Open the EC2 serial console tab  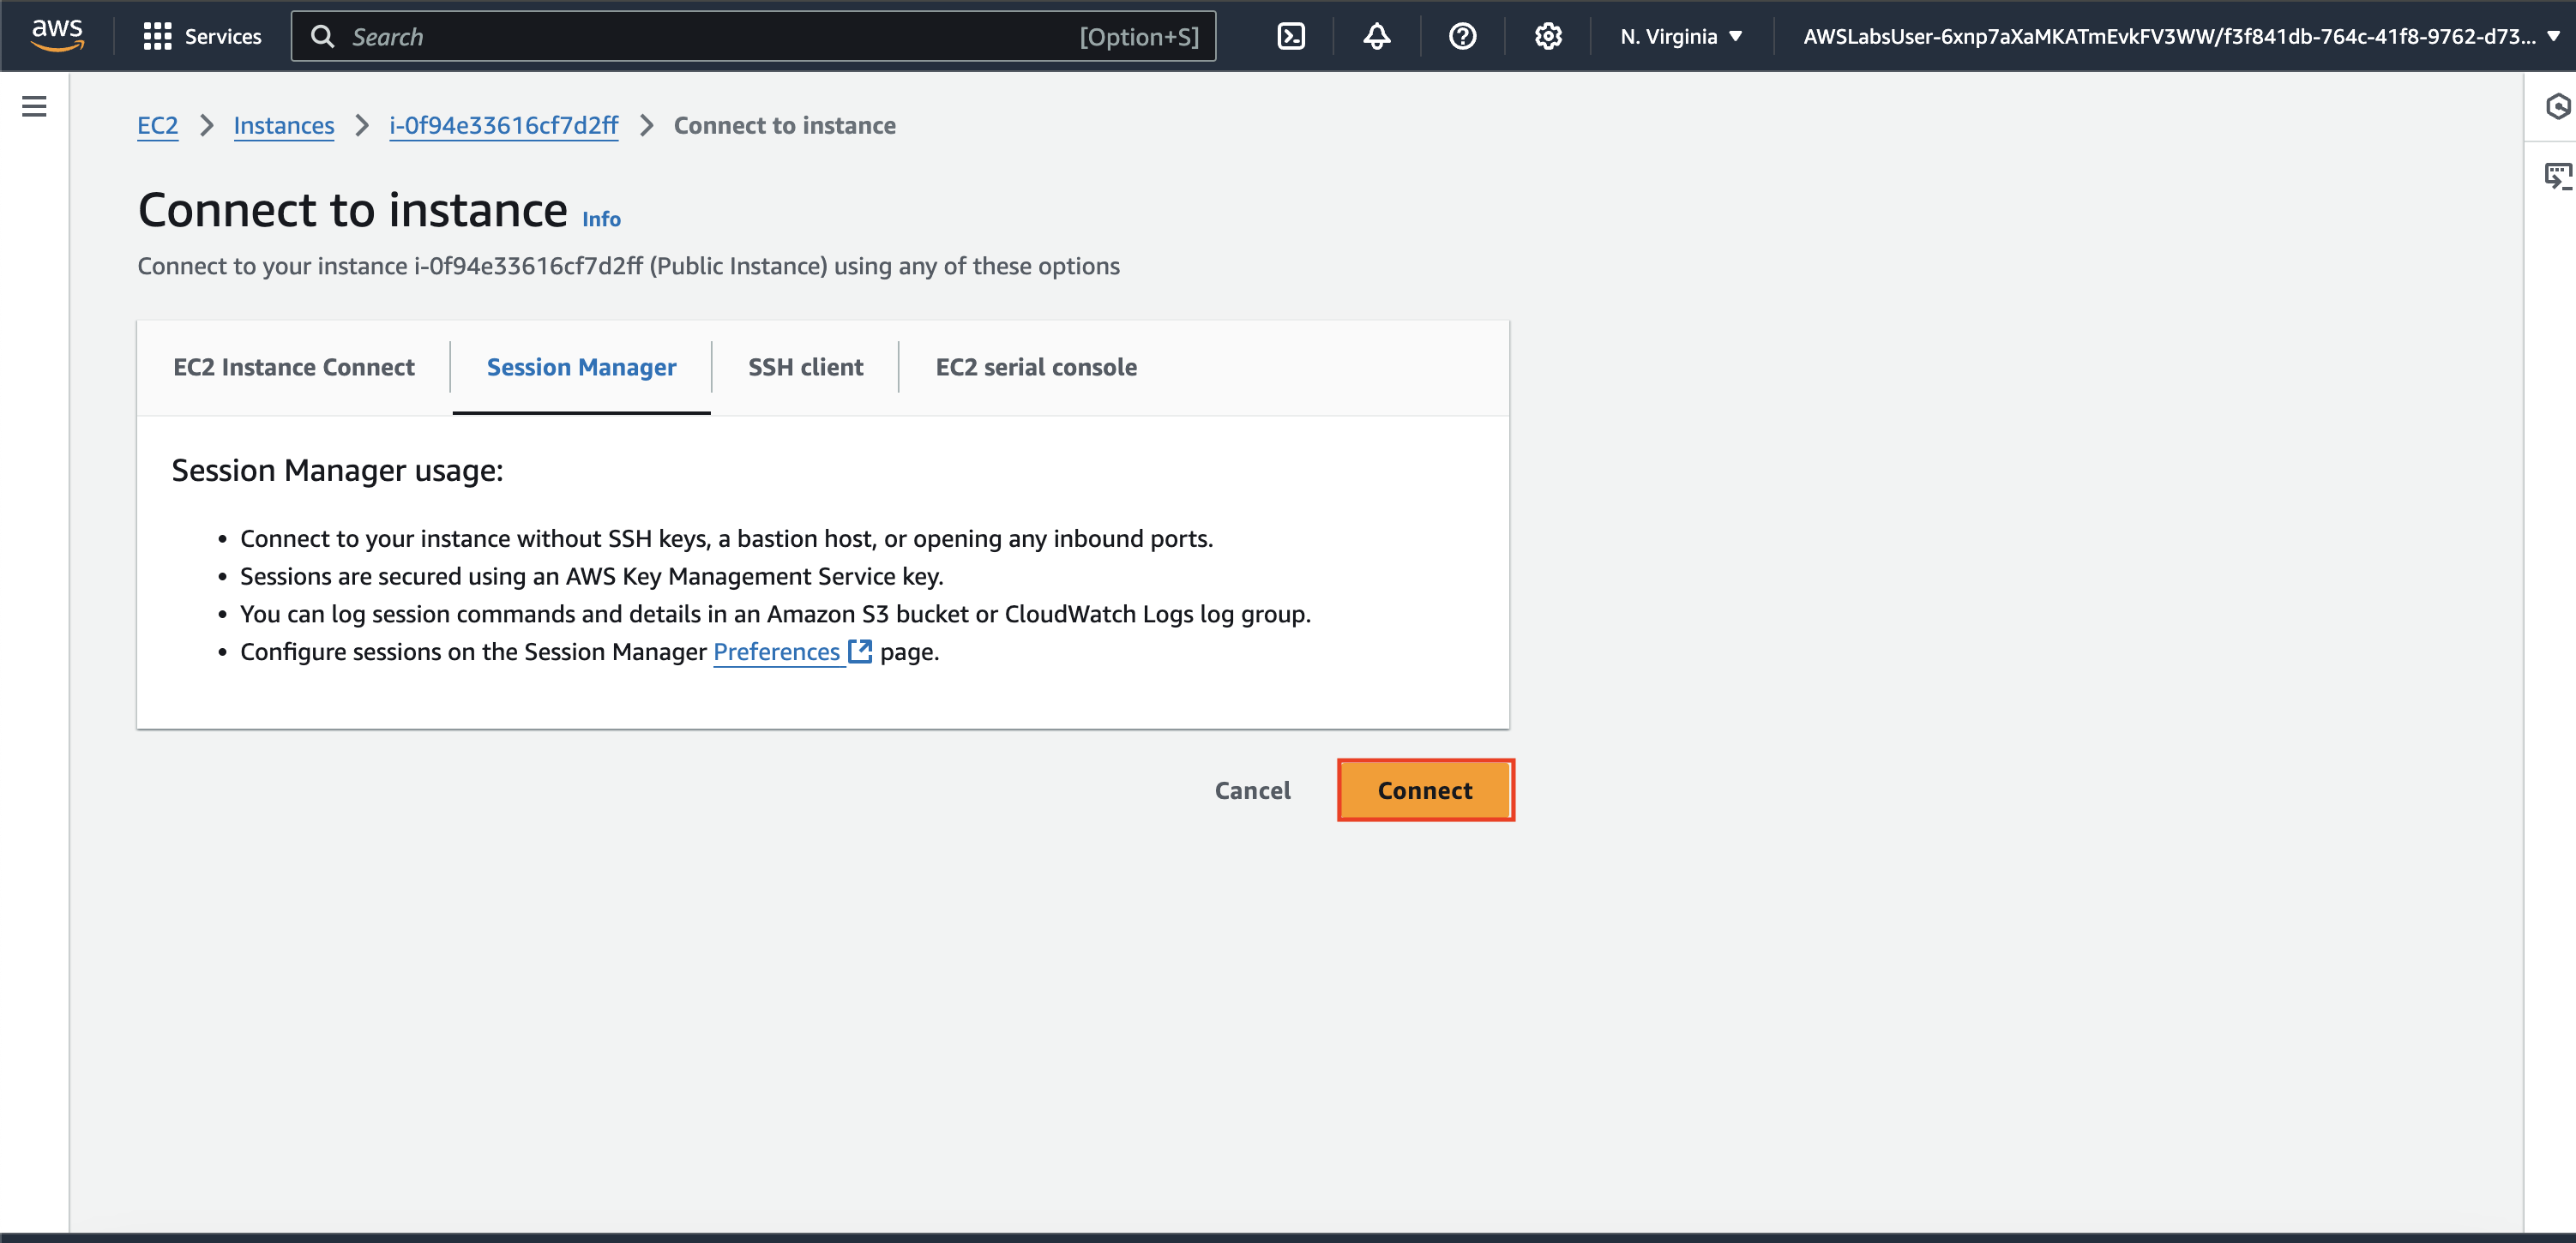click(x=1036, y=367)
